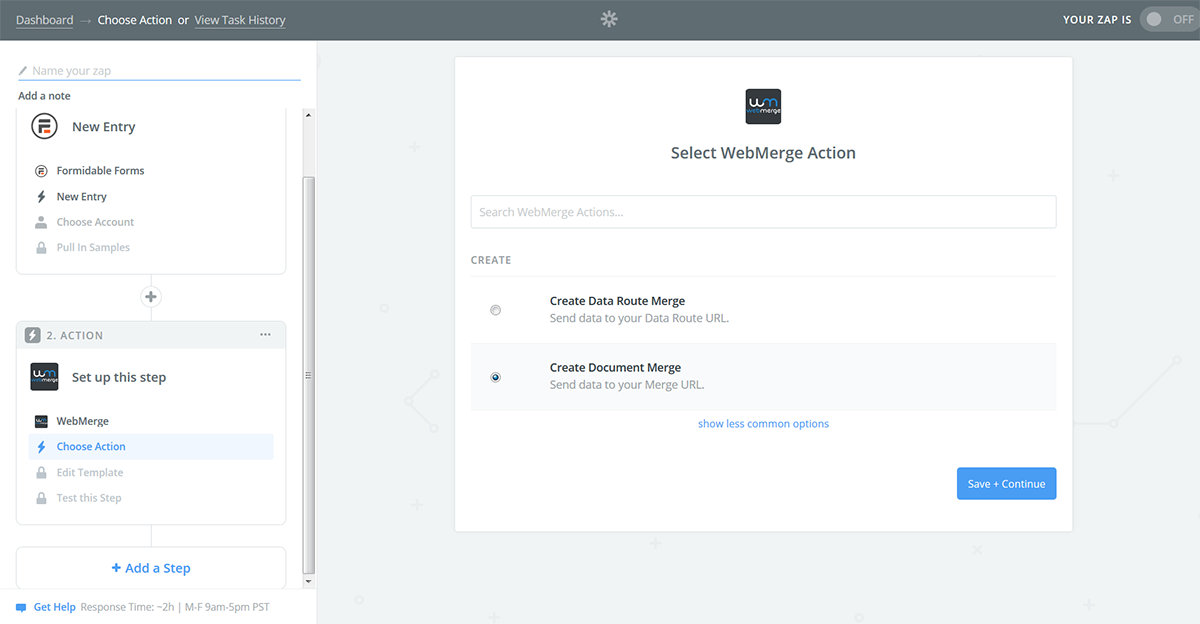Click the lock icon beside Pull In Samples
The image size is (1200, 624).
(x=41, y=247)
